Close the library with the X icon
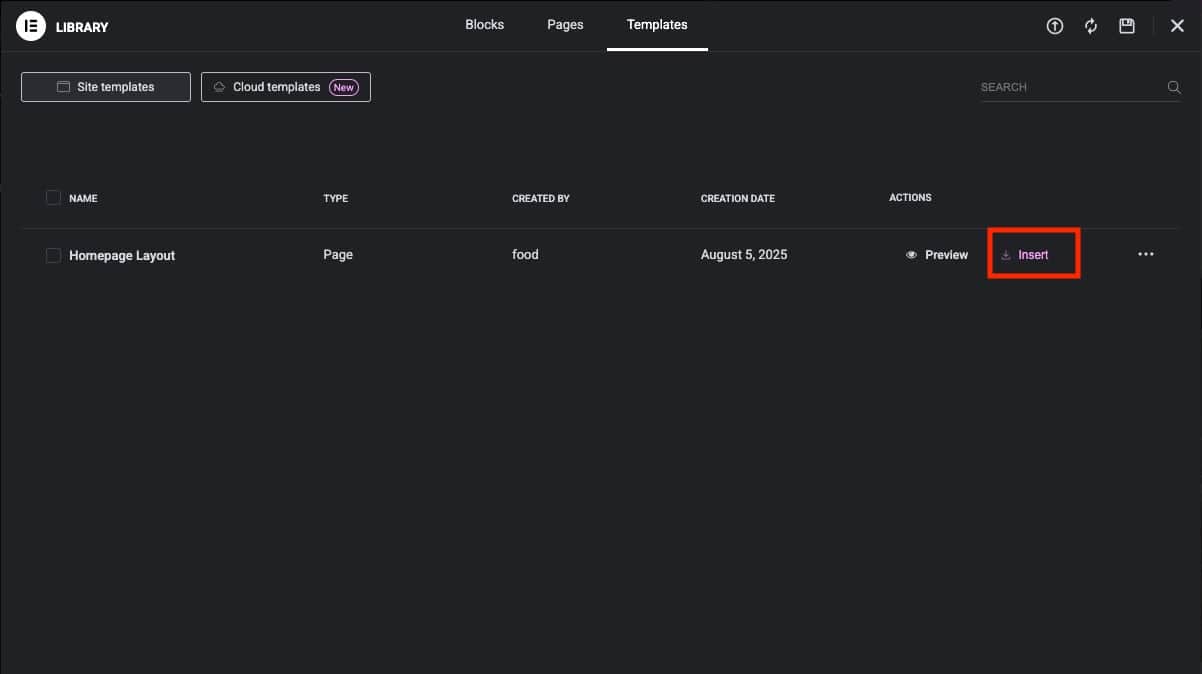 tap(1177, 26)
